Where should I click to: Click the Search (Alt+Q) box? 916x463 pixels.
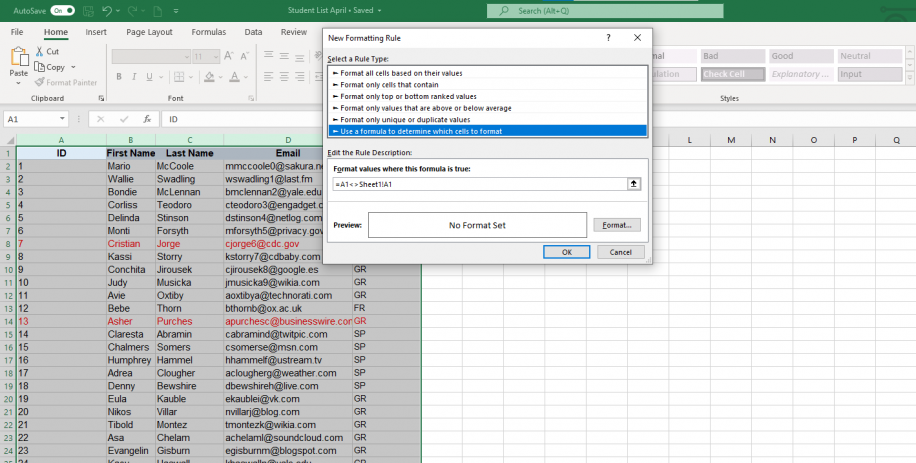pyautogui.click(x=605, y=11)
